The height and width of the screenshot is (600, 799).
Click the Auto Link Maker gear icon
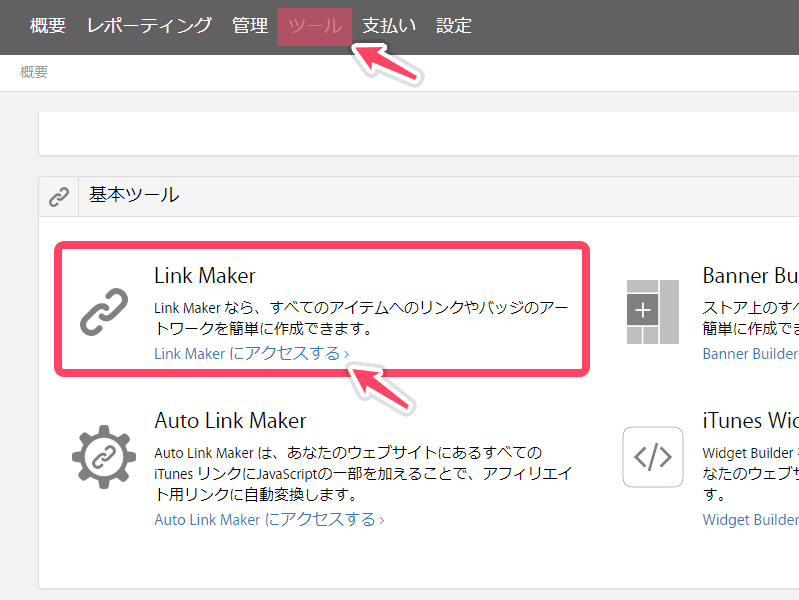104,457
